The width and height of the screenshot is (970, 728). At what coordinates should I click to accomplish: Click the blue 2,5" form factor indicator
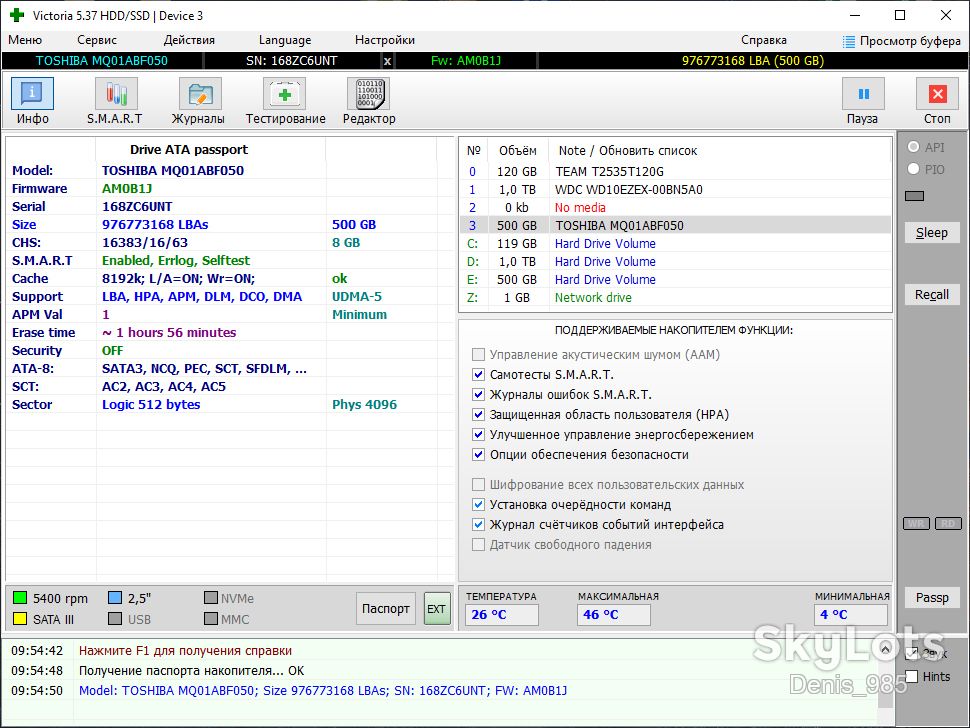tap(114, 597)
